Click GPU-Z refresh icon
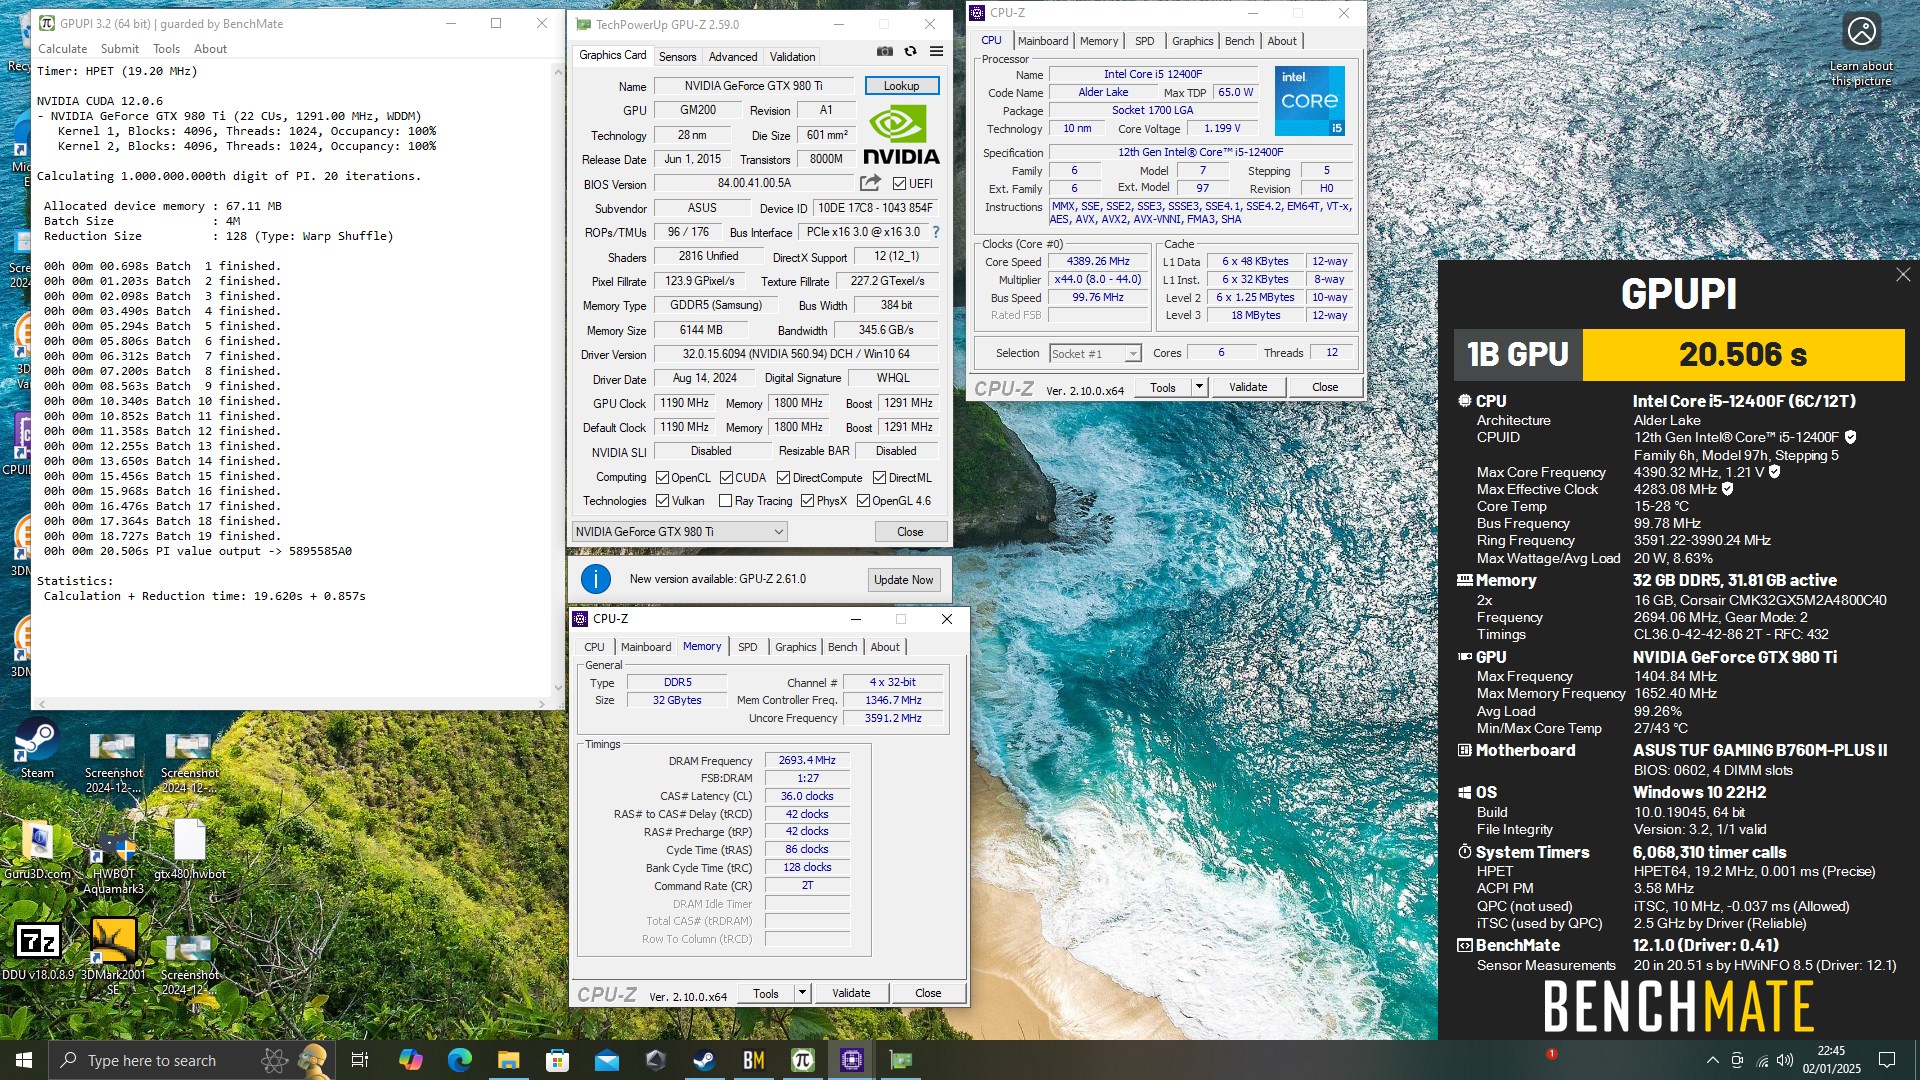This screenshot has width=1920, height=1080. [910, 51]
